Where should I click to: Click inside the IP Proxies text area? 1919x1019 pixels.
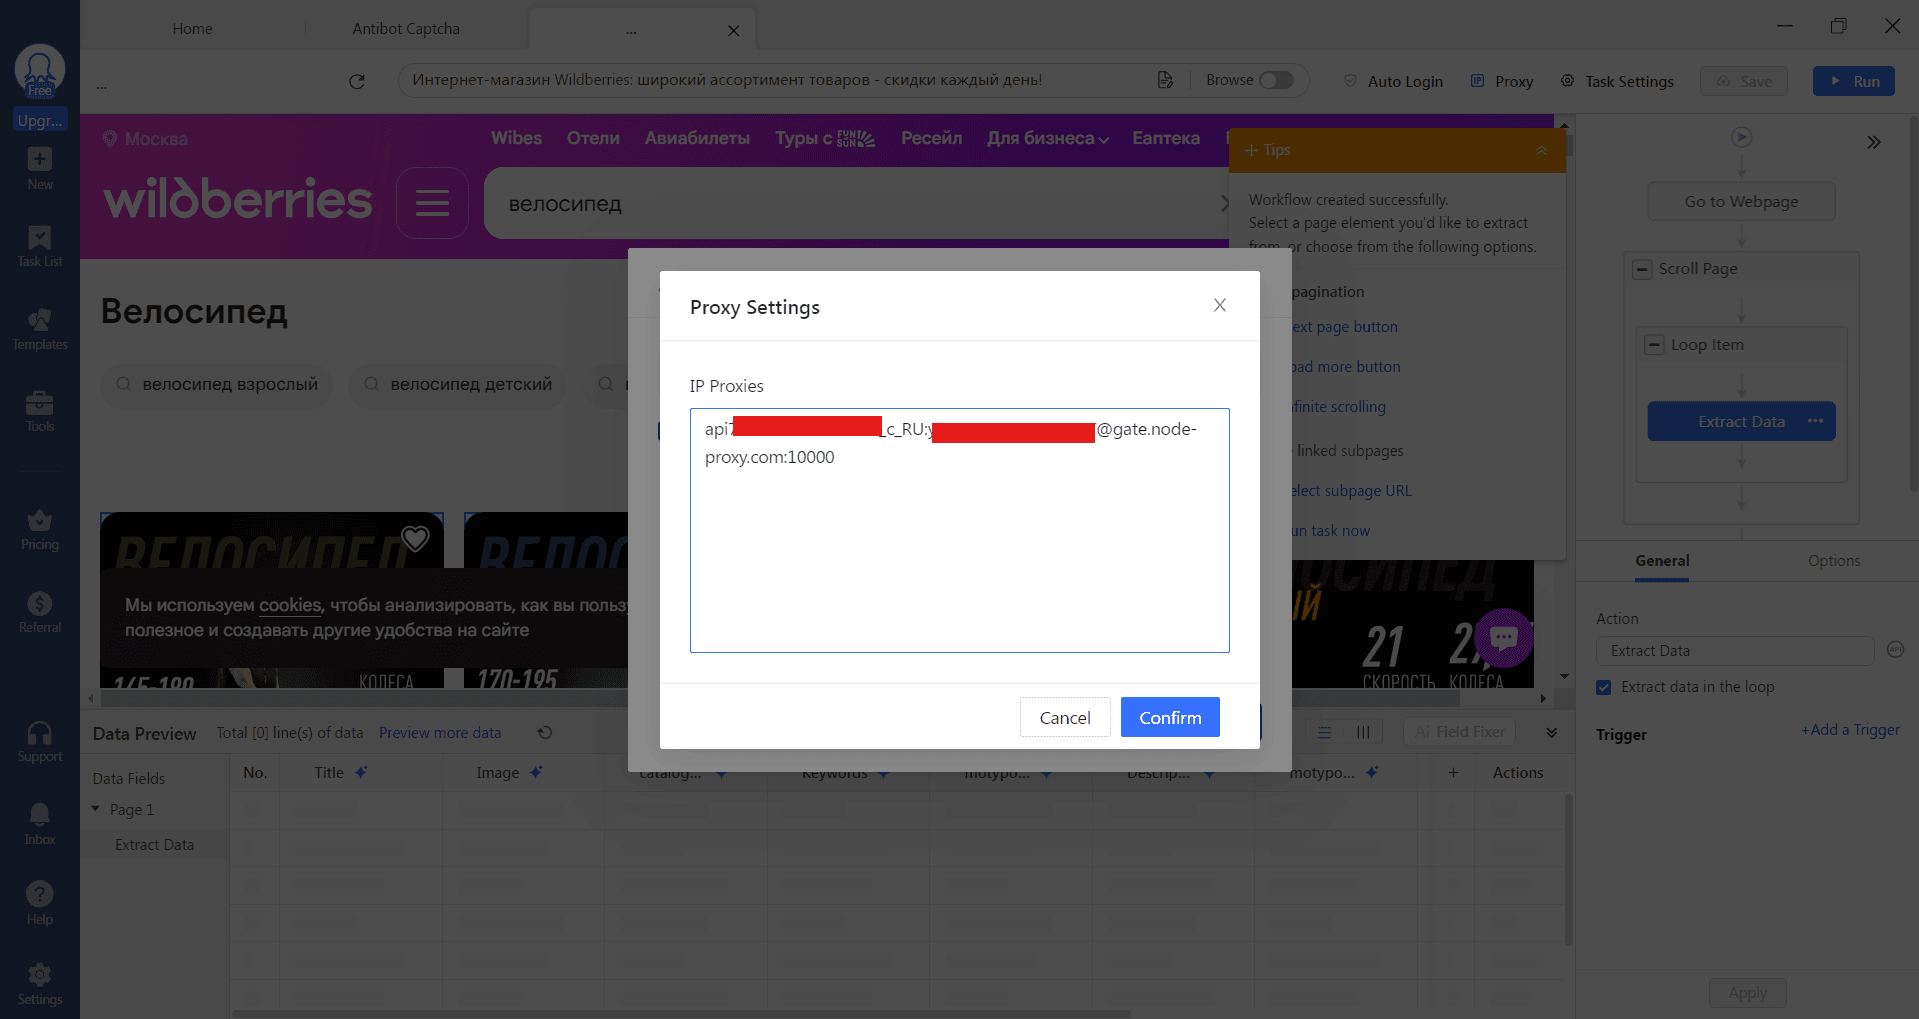tap(960, 530)
